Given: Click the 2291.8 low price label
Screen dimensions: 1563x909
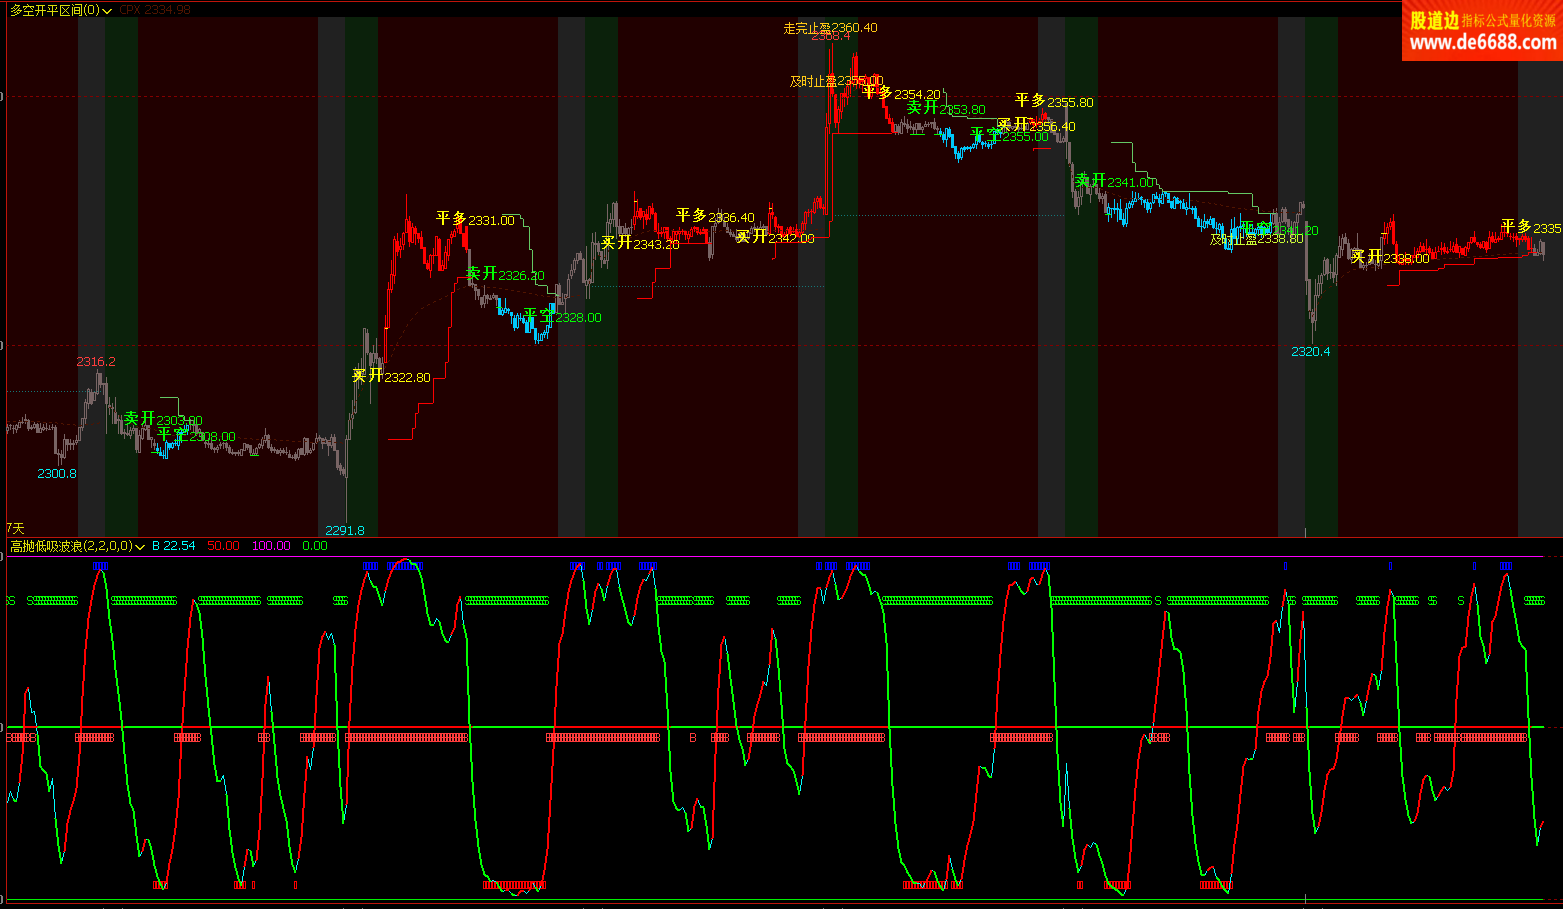Looking at the screenshot, I should coord(345,530).
